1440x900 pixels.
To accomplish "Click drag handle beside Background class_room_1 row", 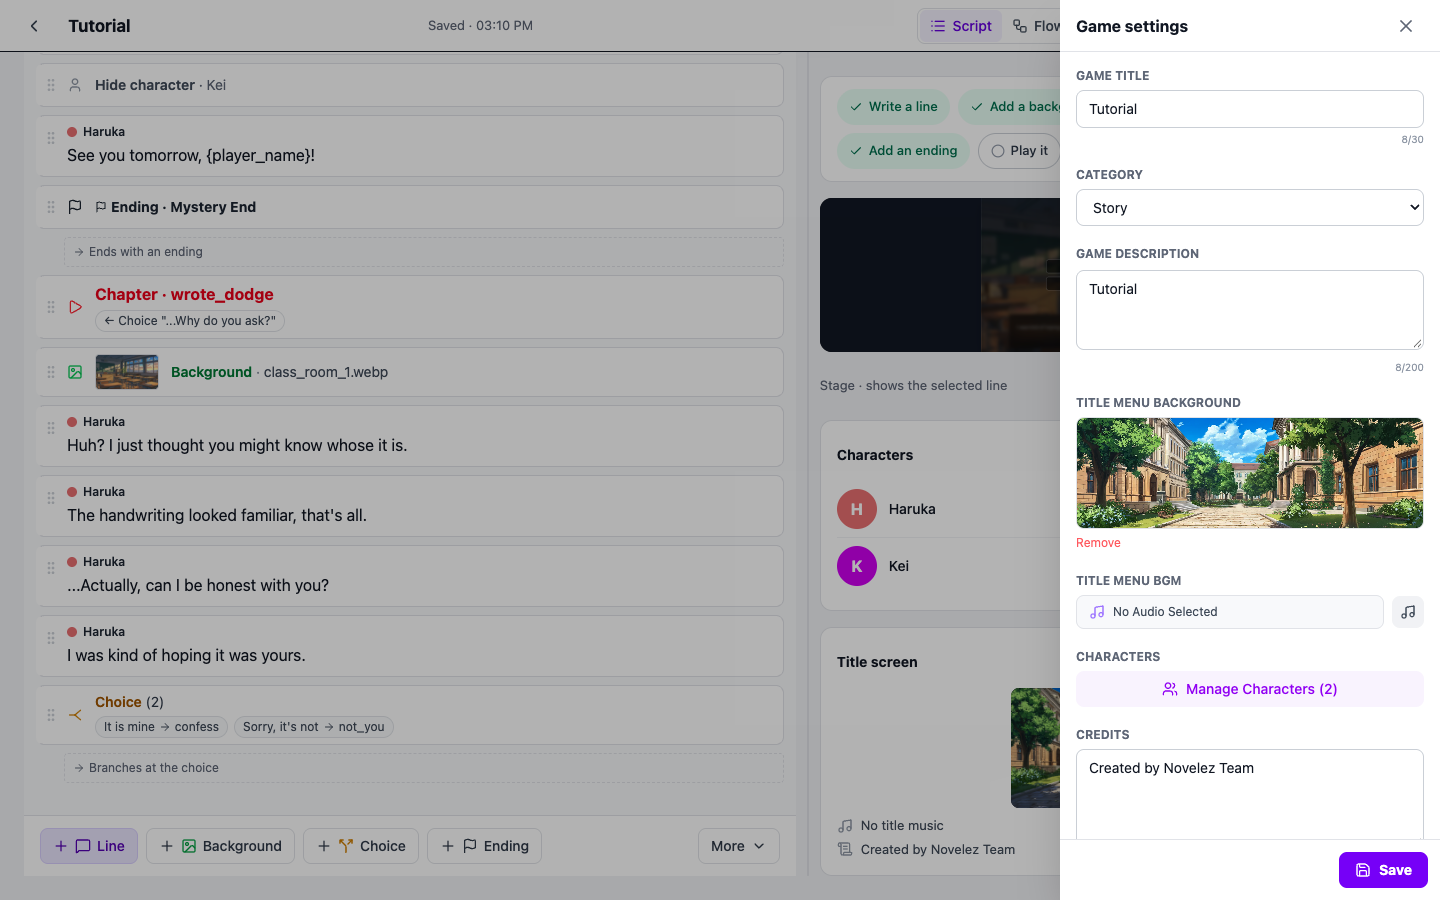I will point(51,372).
